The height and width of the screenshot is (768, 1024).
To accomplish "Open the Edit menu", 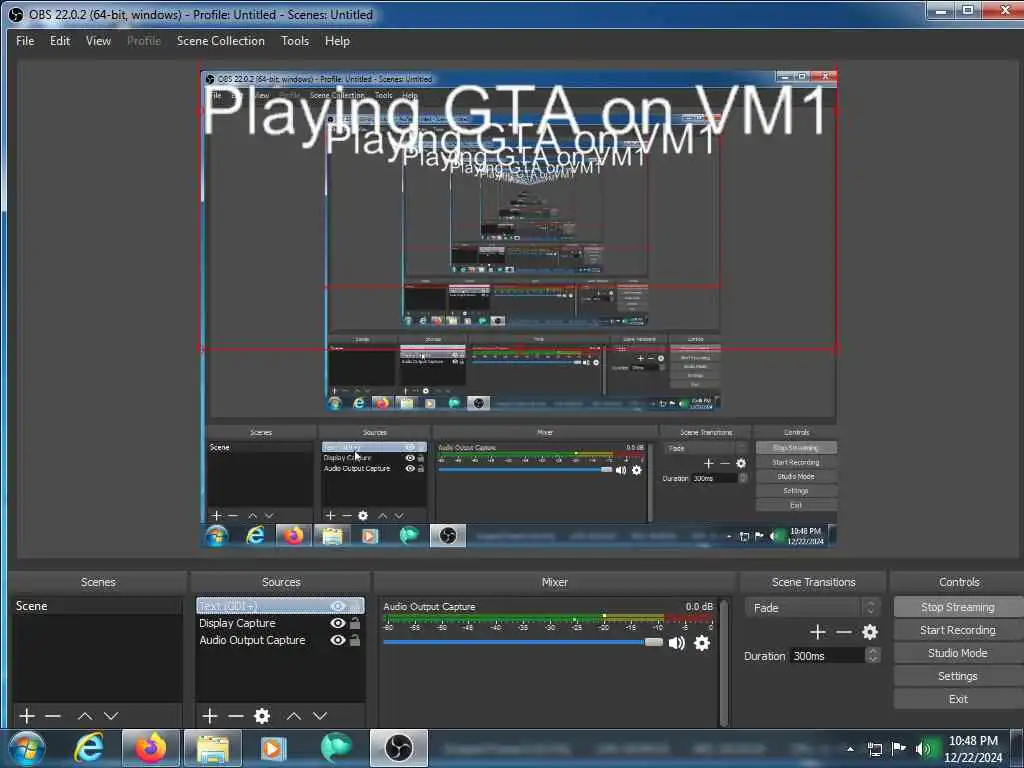I will tap(59, 40).
